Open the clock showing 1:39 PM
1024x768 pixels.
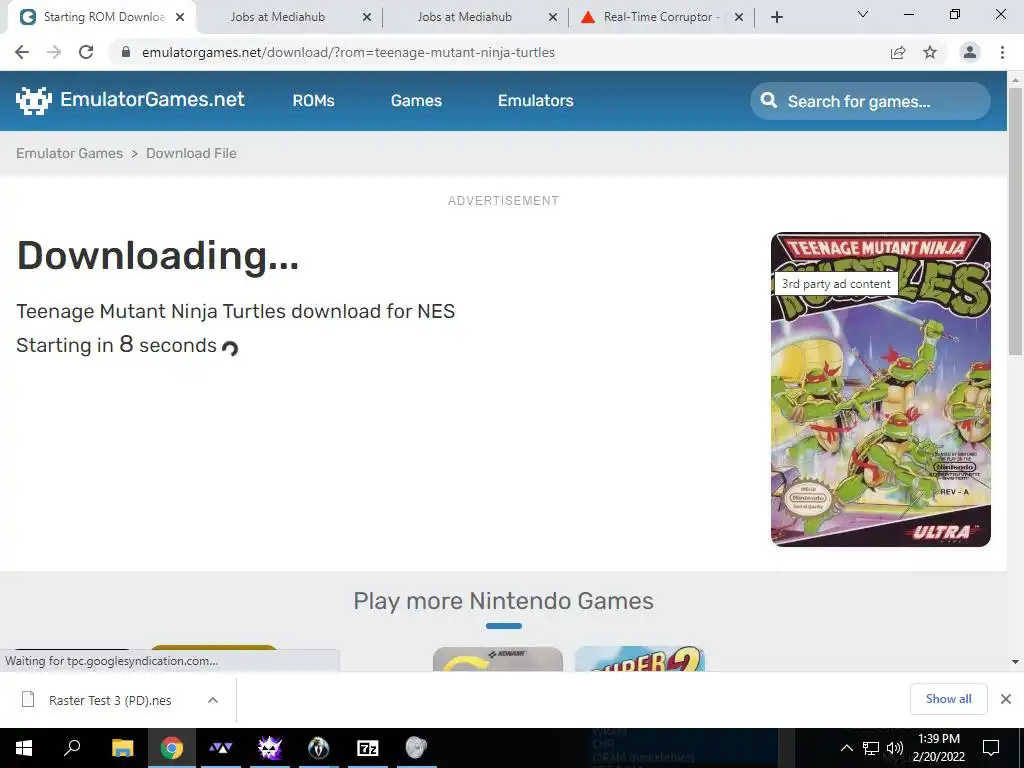[938, 748]
